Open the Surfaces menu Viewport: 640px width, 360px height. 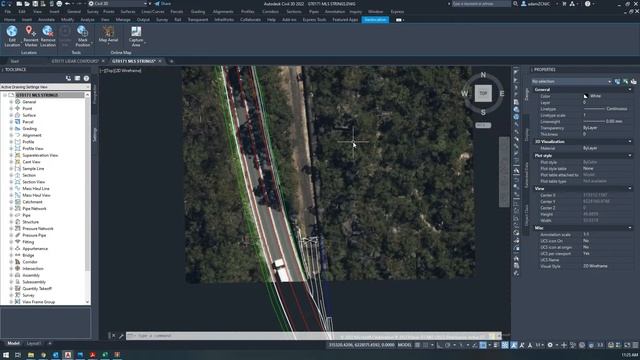(x=128, y=12)
